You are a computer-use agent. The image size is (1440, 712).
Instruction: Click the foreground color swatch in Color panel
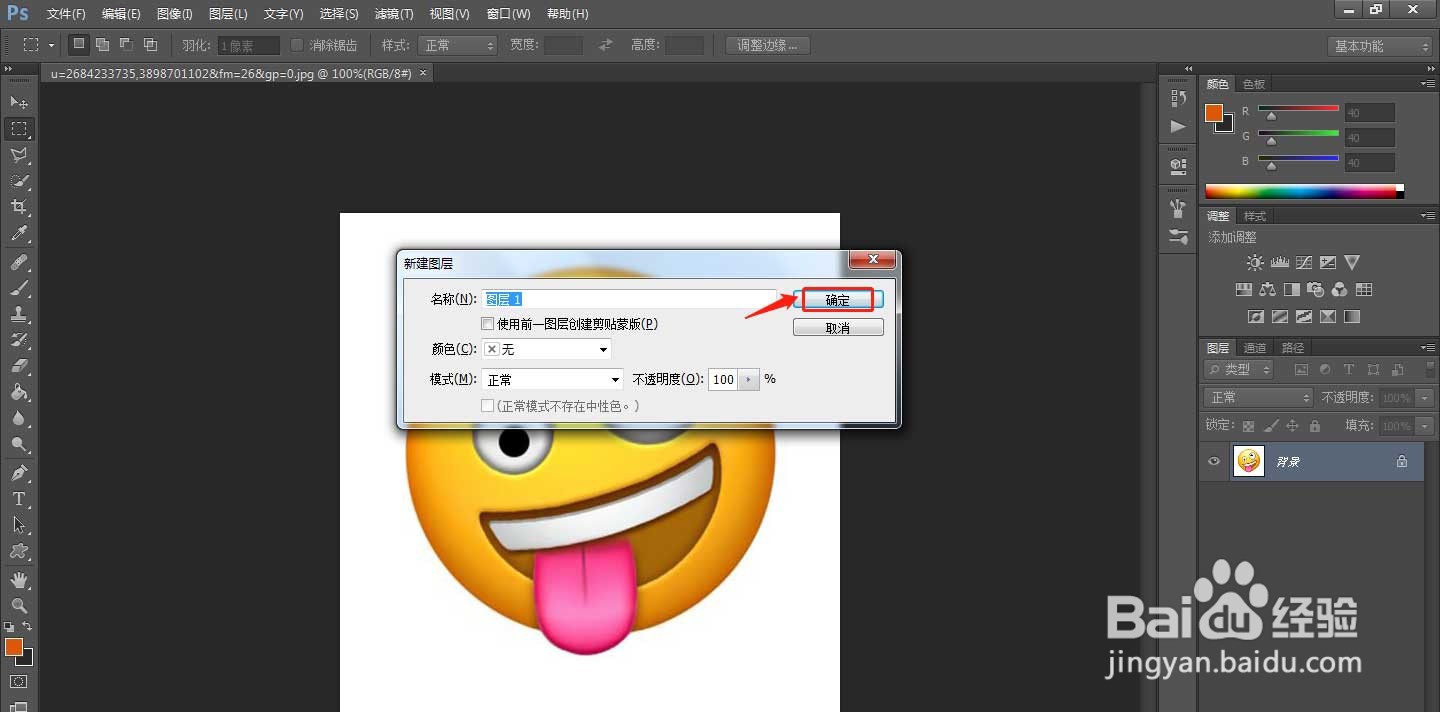pos(1214,113)
